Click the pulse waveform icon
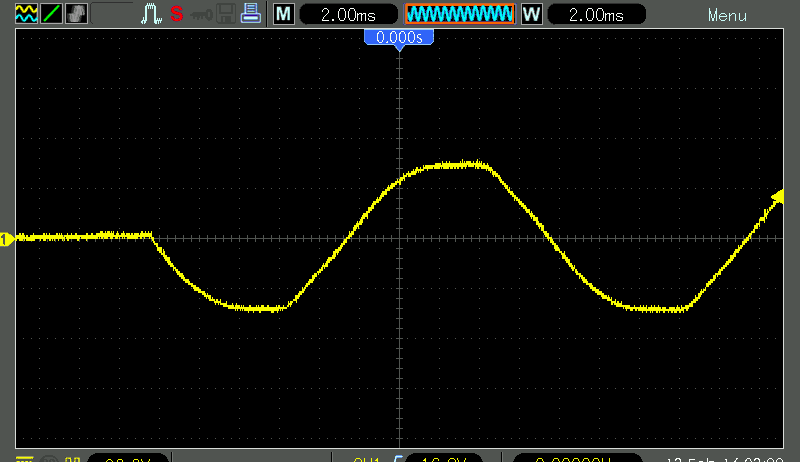 tap(151, 14)
